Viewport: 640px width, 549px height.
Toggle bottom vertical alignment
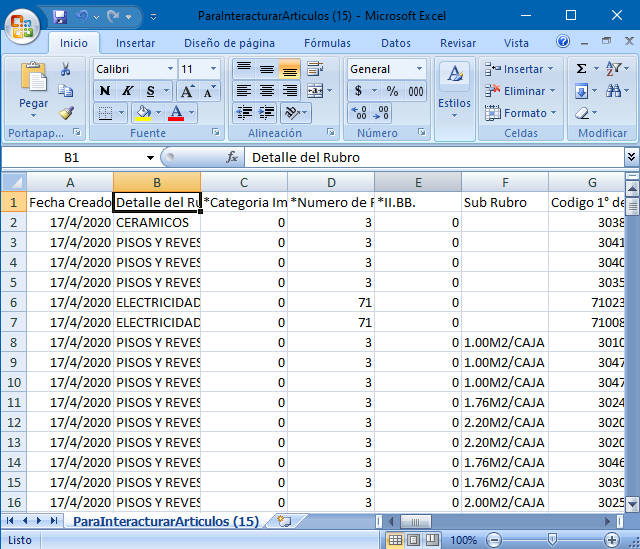[290, 69]
